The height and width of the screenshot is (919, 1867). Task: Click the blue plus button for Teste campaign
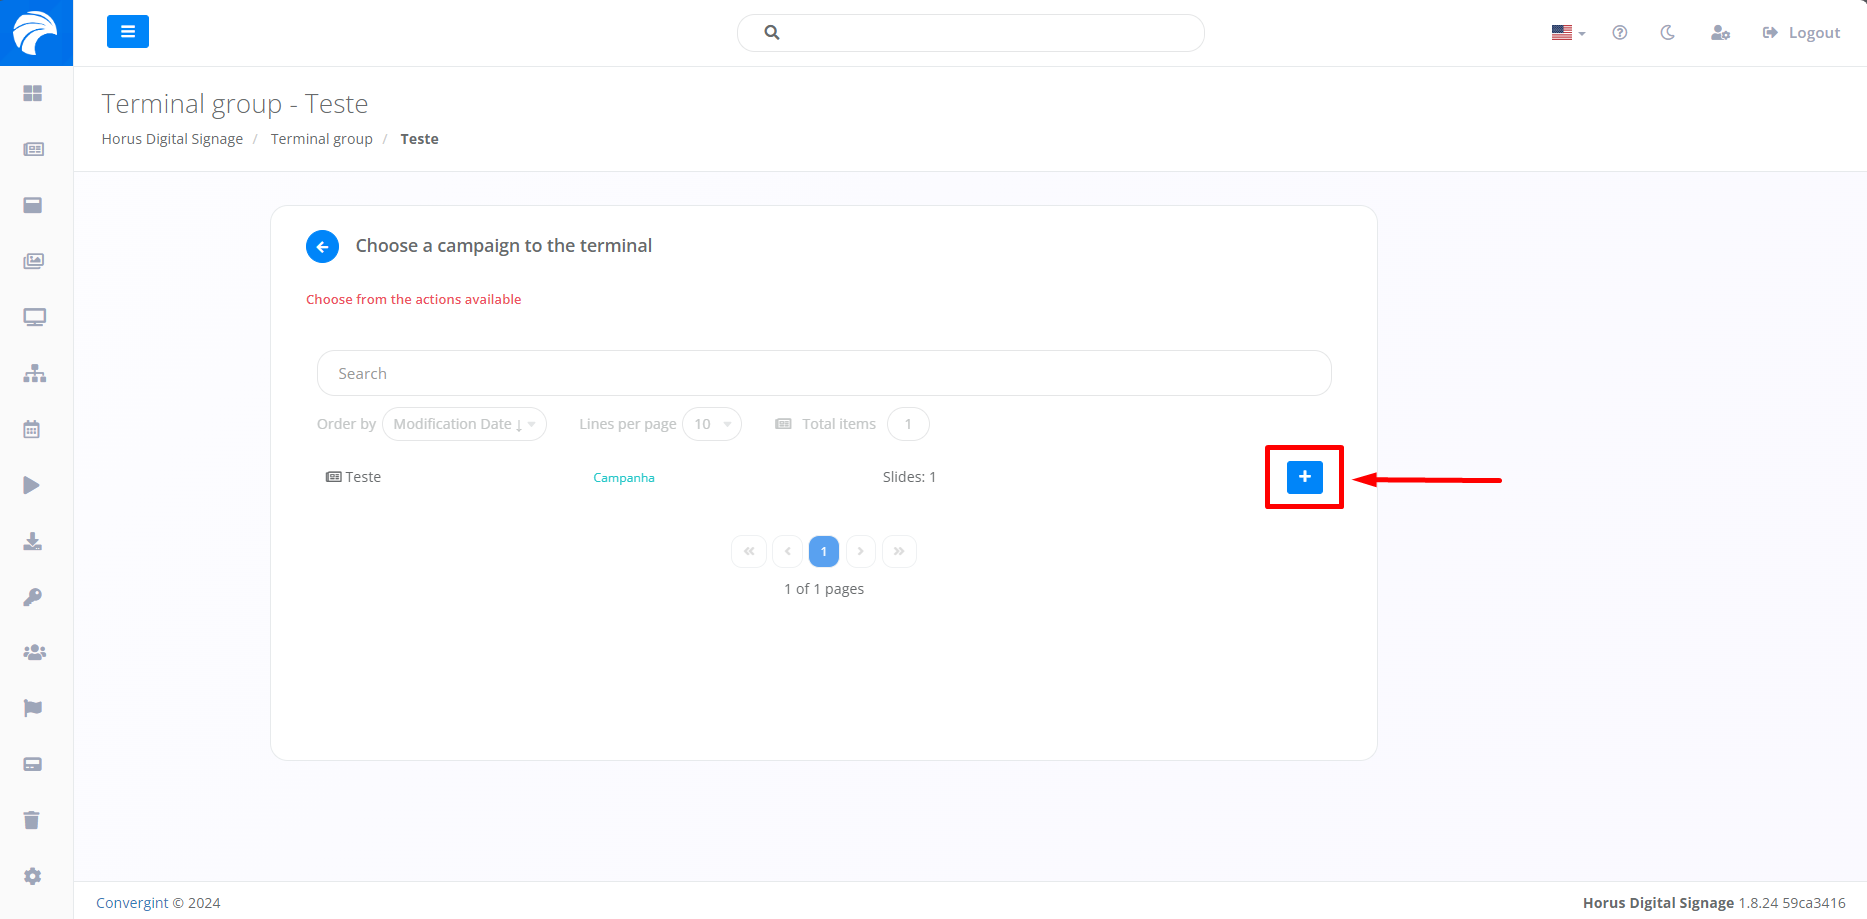(x=1304, y=477)
